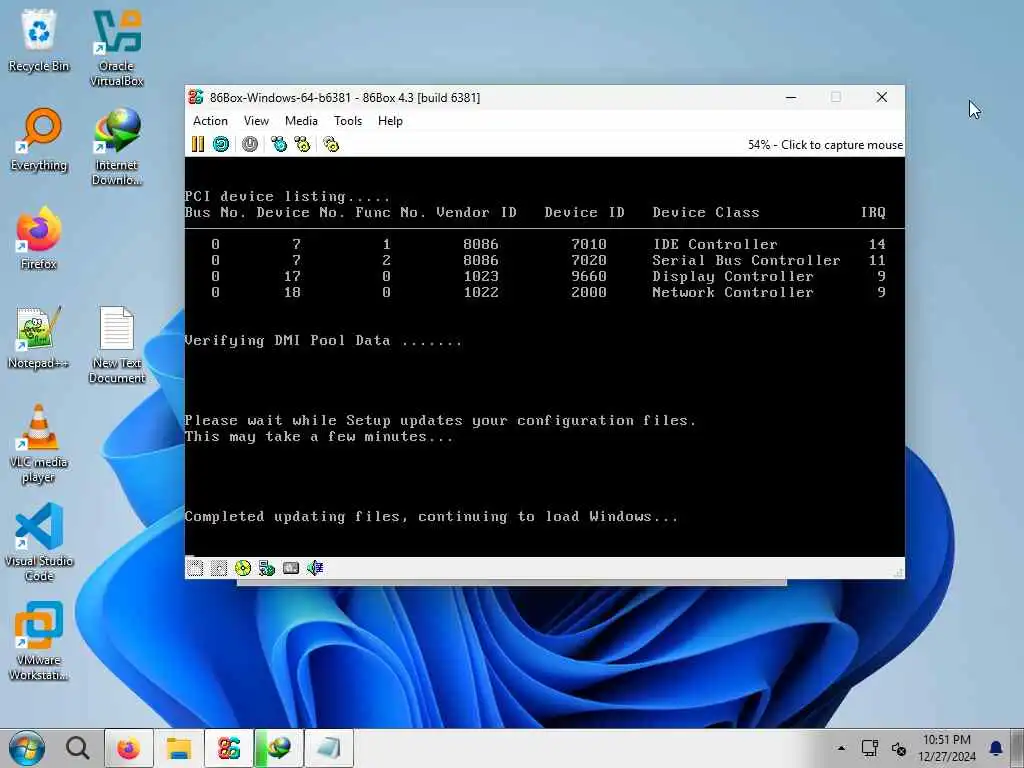This screenshot has width=1024, height=768.
Task: Select VLC media player desktop shortcut
Action: [x=39, y=444]
